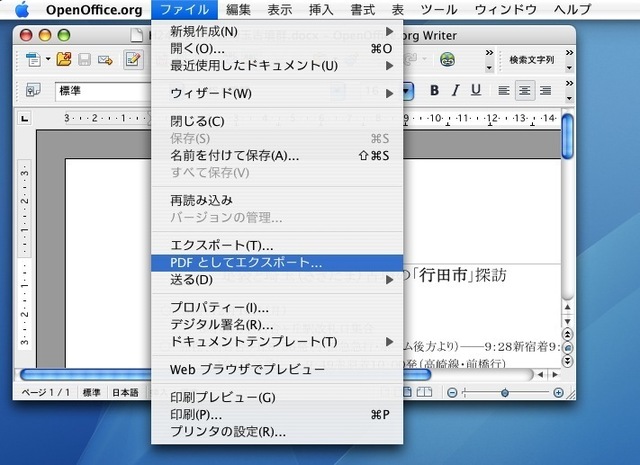Click the vertical scrollbar down arrow
The image size is (640, 465).
[568, 321]
